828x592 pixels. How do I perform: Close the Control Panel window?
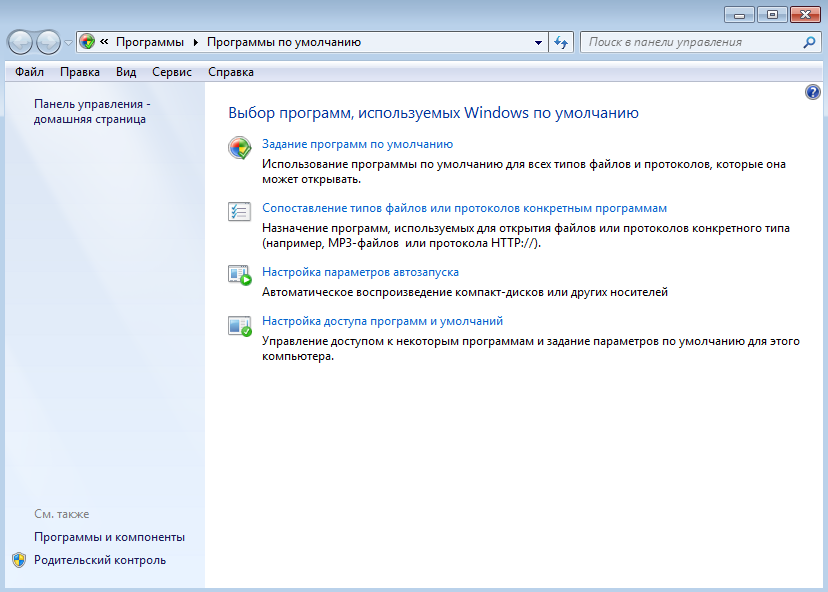(805, 15)
